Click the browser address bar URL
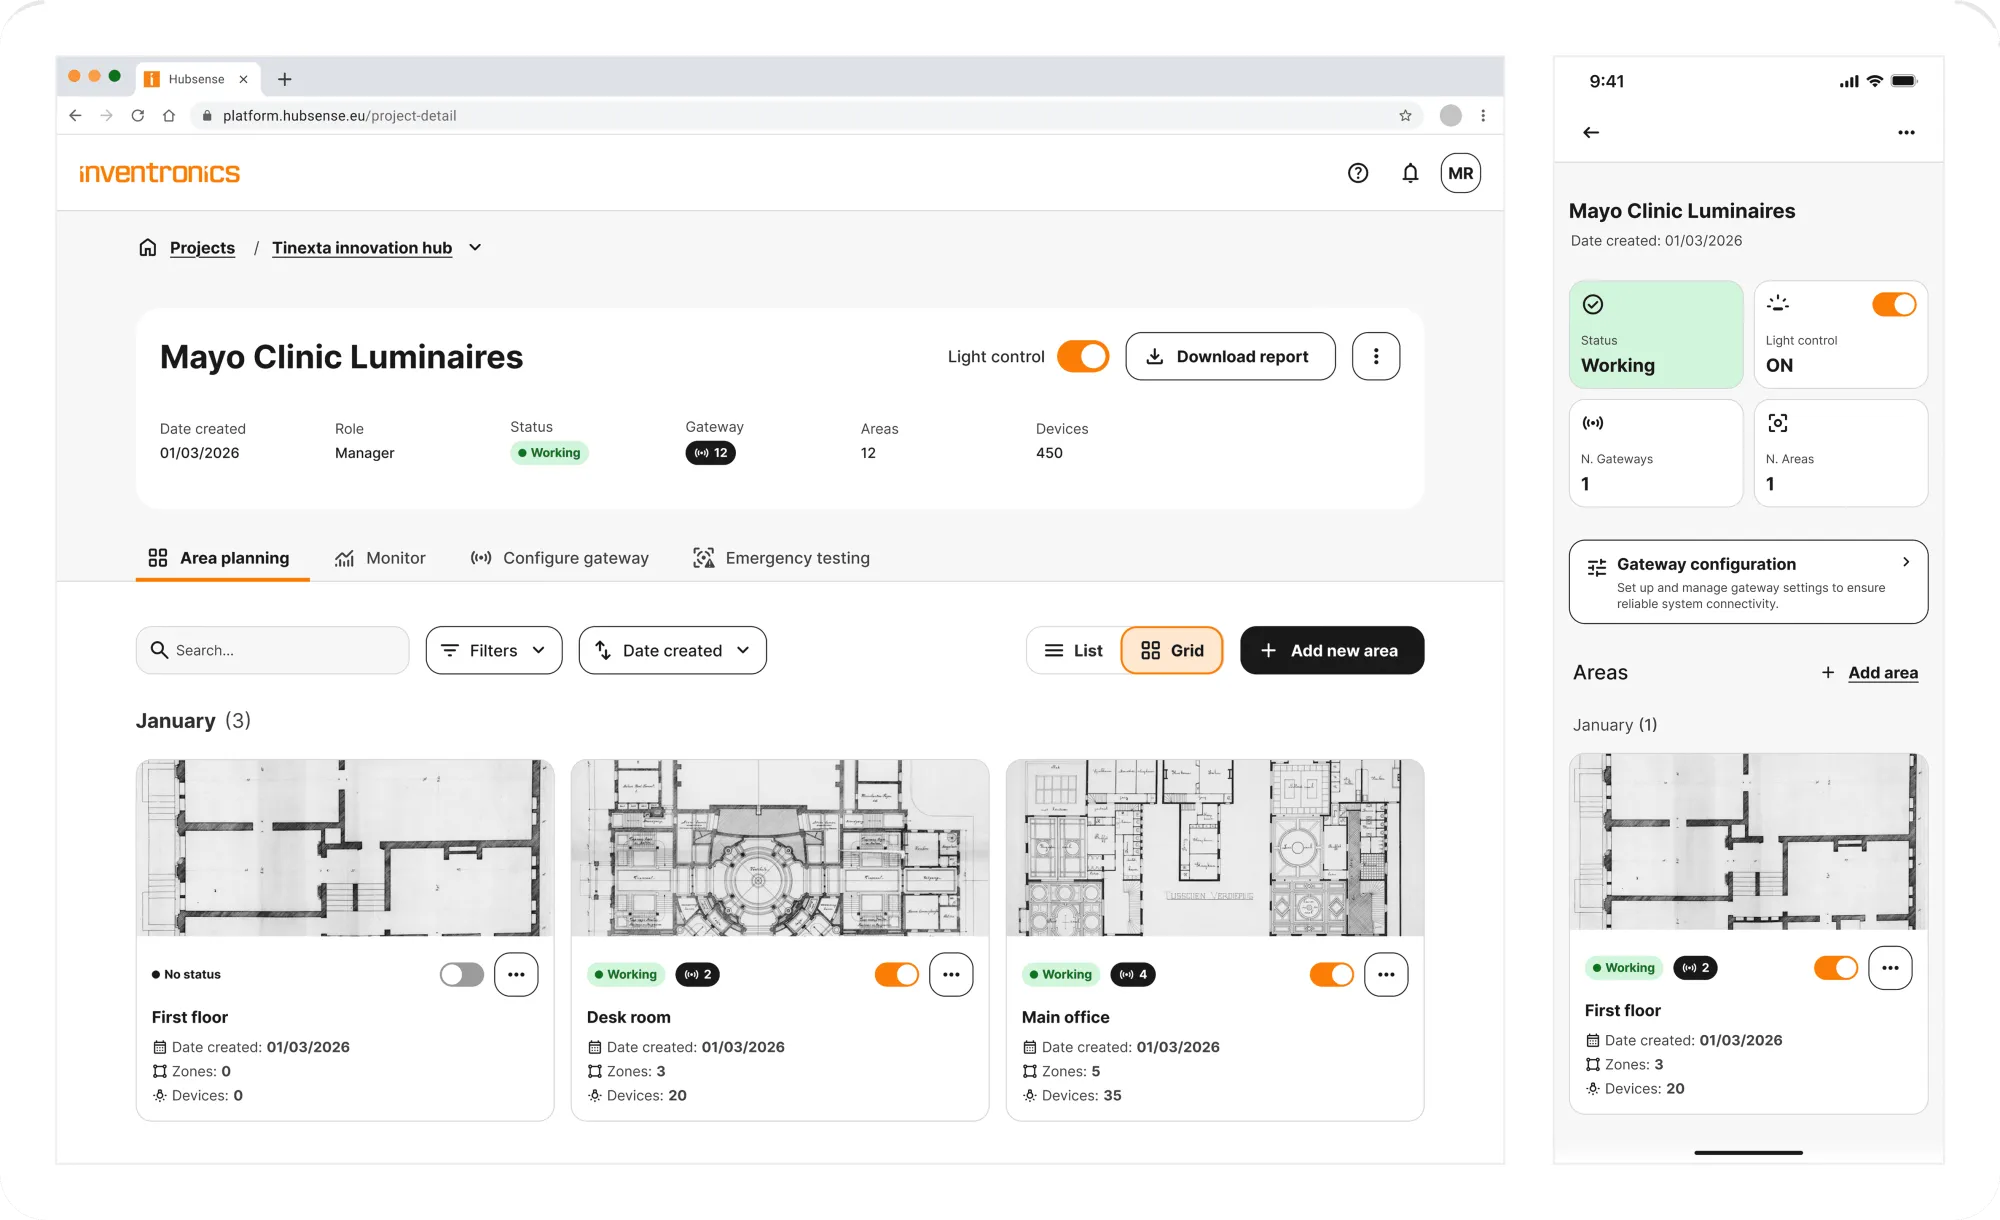The height and width of the screenshot is (1220, 2000). [x=339, y=116]
